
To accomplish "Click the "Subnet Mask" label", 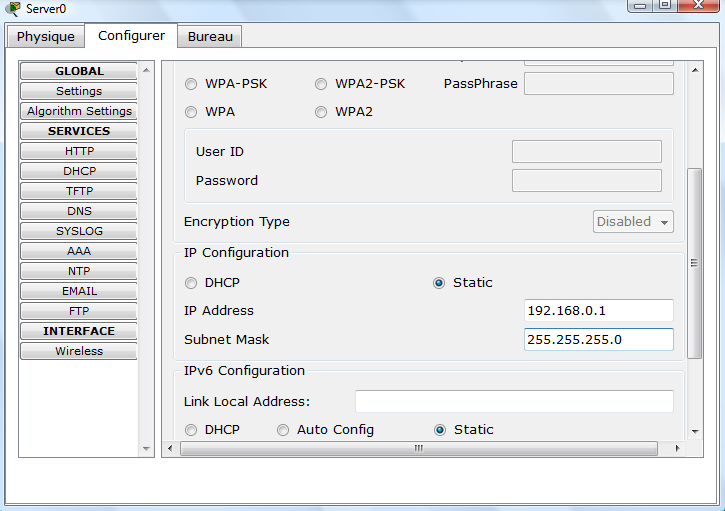I will pos(227,339).
